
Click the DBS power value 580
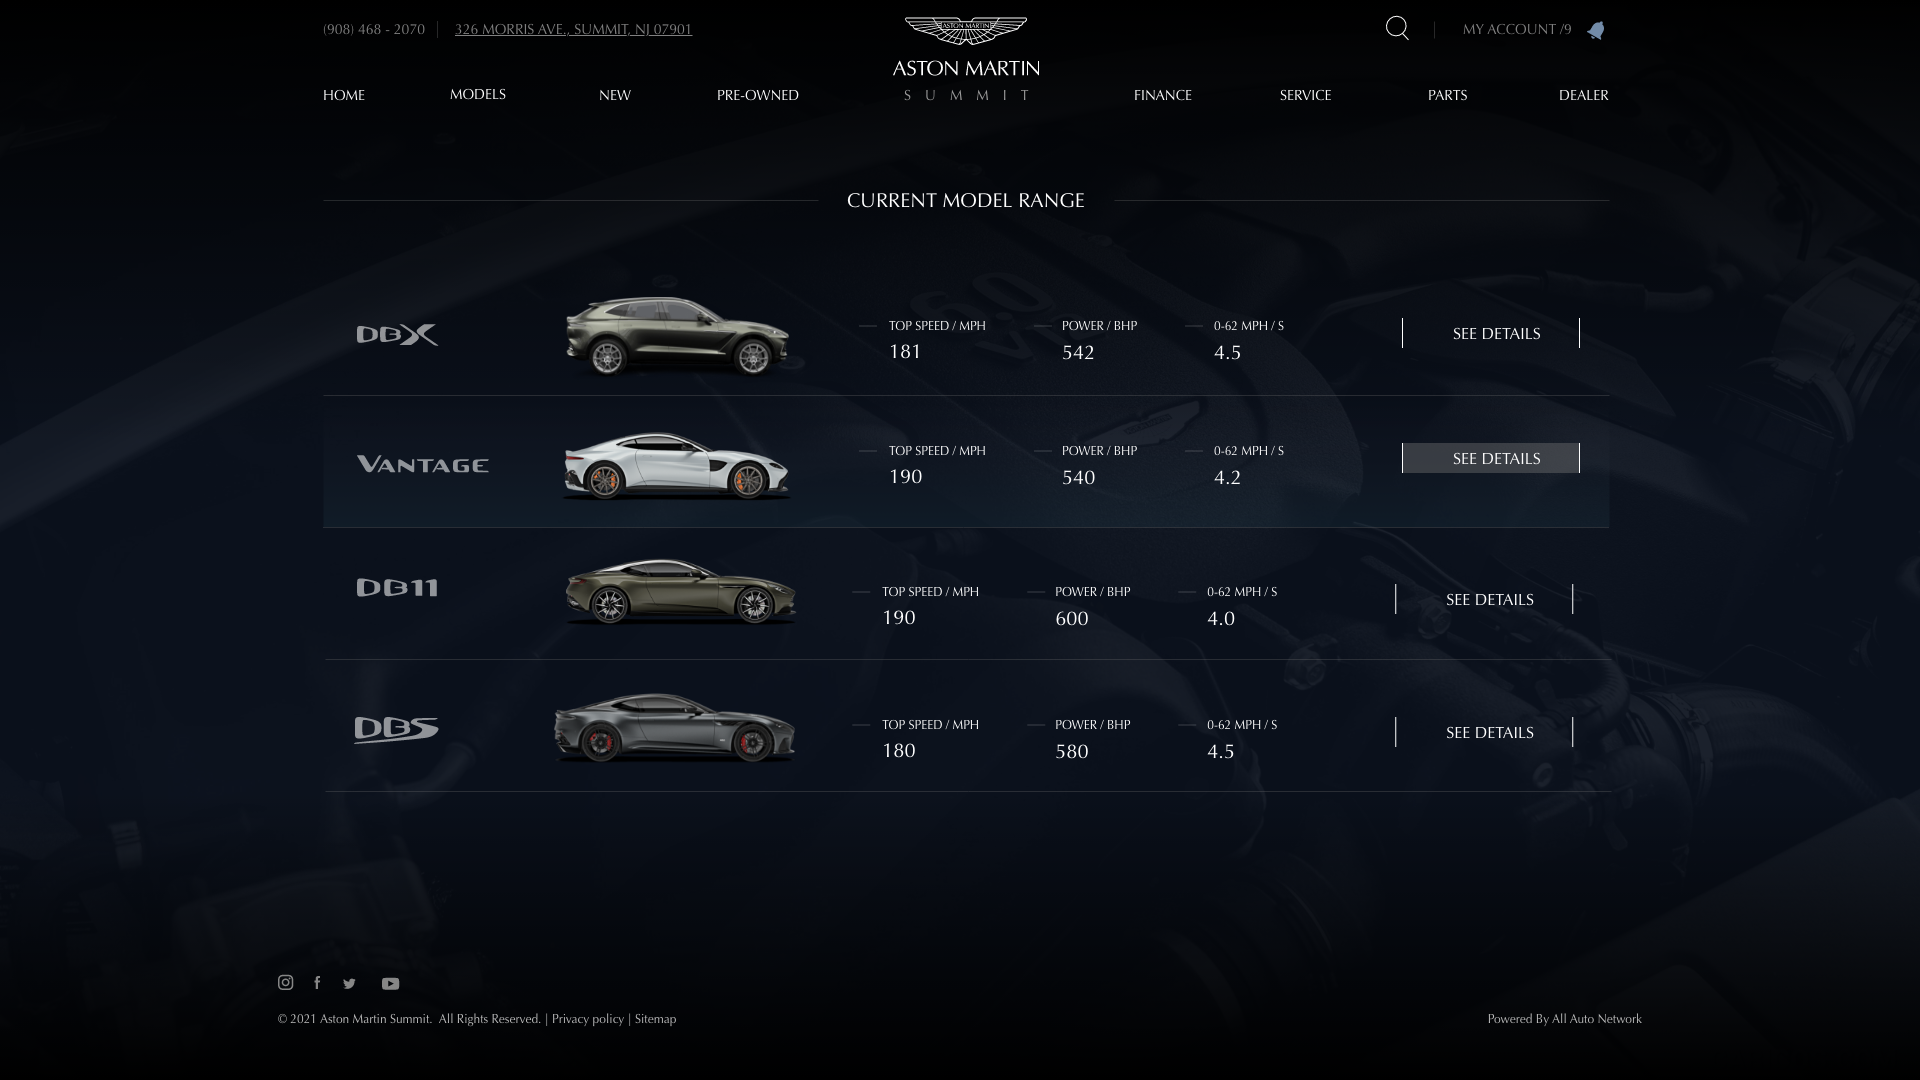click(x=1072, y=751)
